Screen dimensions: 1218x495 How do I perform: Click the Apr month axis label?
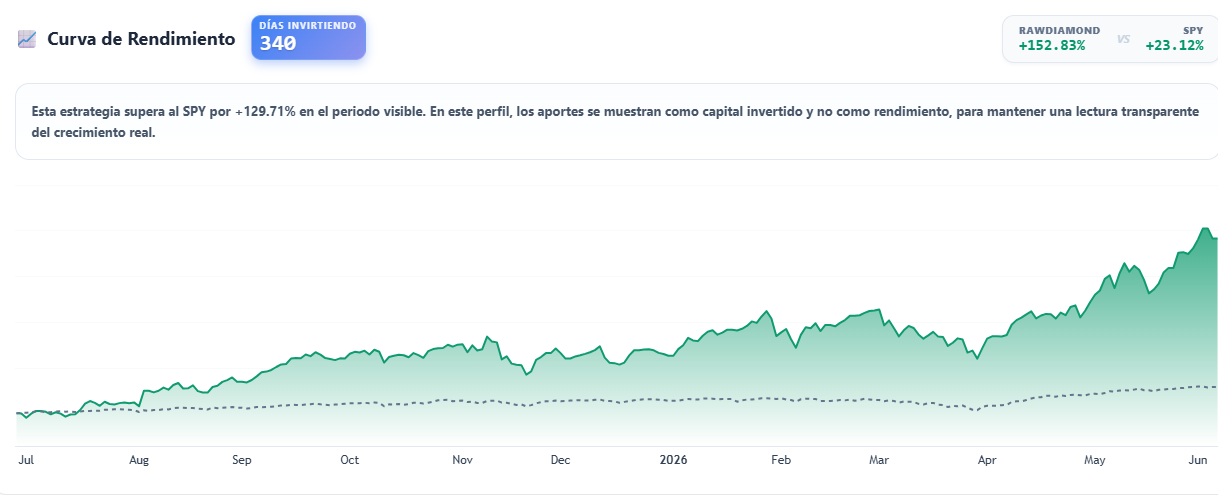pos(987,460)
